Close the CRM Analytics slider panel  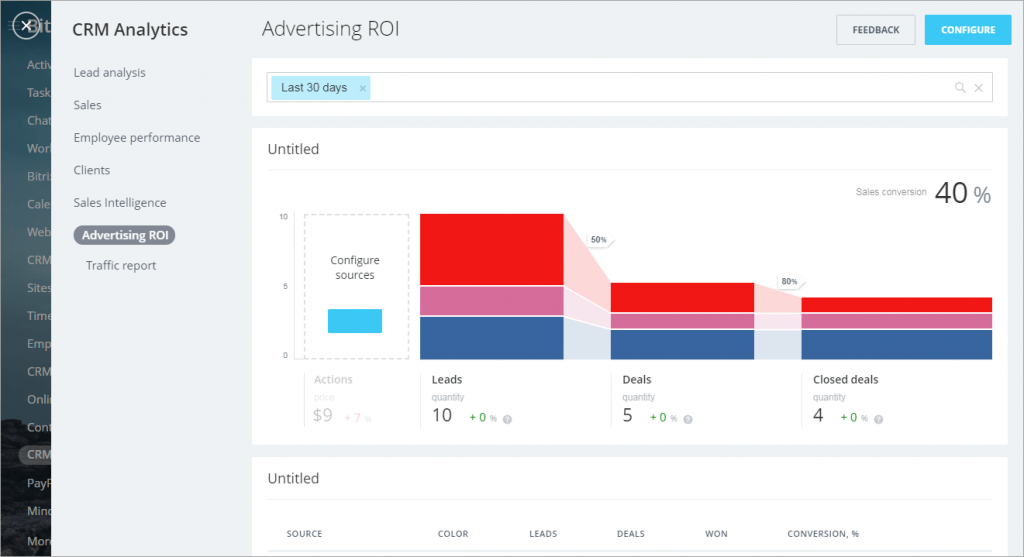(x=27, y=26)
